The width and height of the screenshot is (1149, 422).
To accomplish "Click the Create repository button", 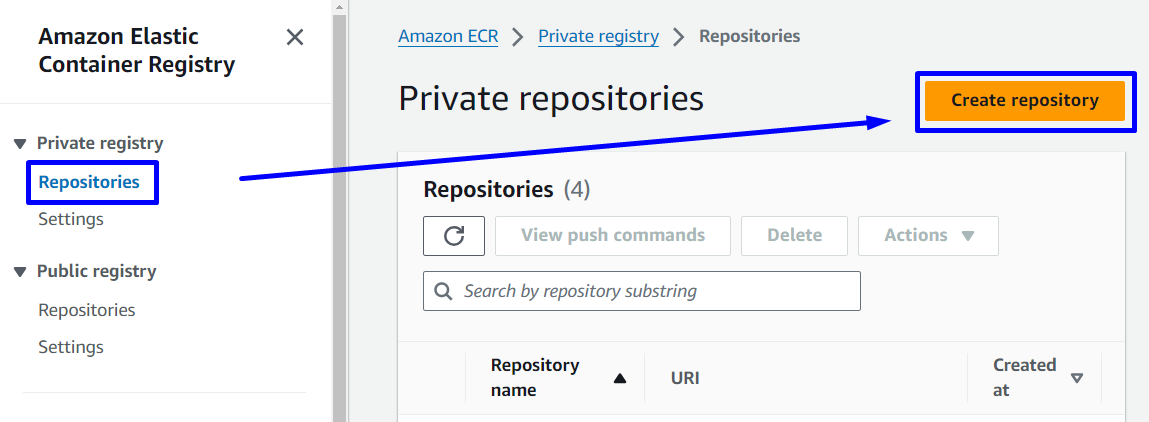I will pyautogui.click(x=1025, y=100).
